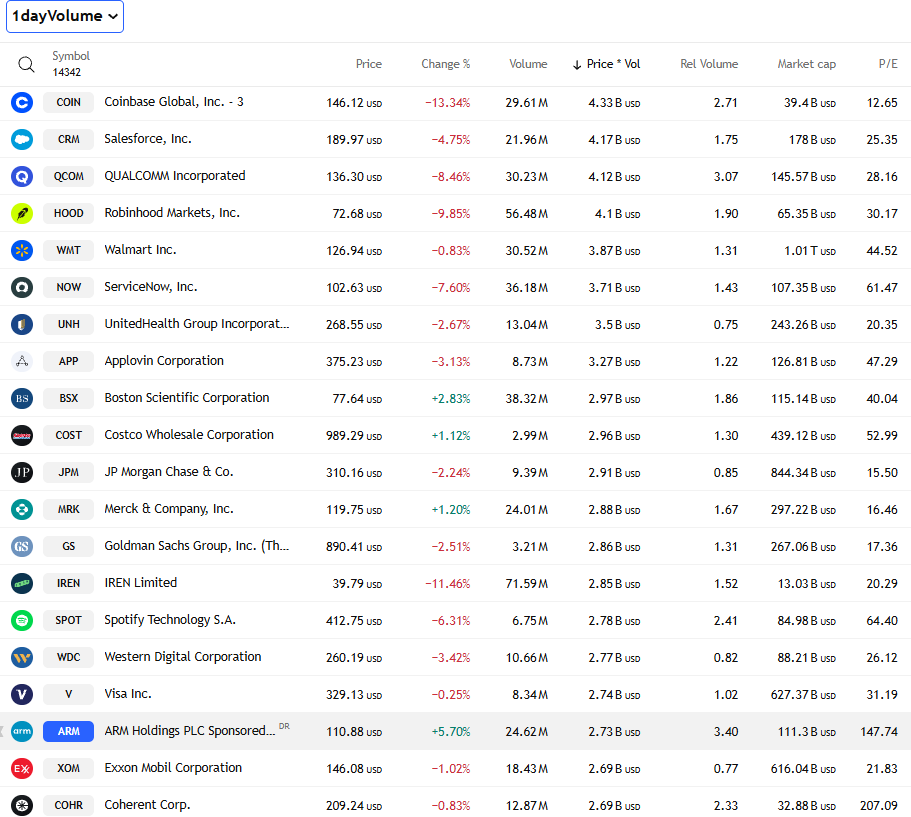Select the HOOD ticker badge
The image size is (911, 817).
69,214
